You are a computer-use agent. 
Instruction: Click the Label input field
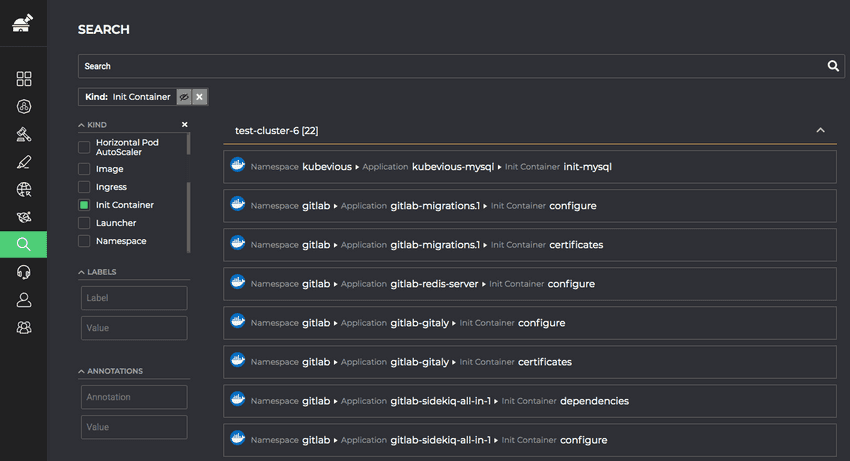click(134, 298)
